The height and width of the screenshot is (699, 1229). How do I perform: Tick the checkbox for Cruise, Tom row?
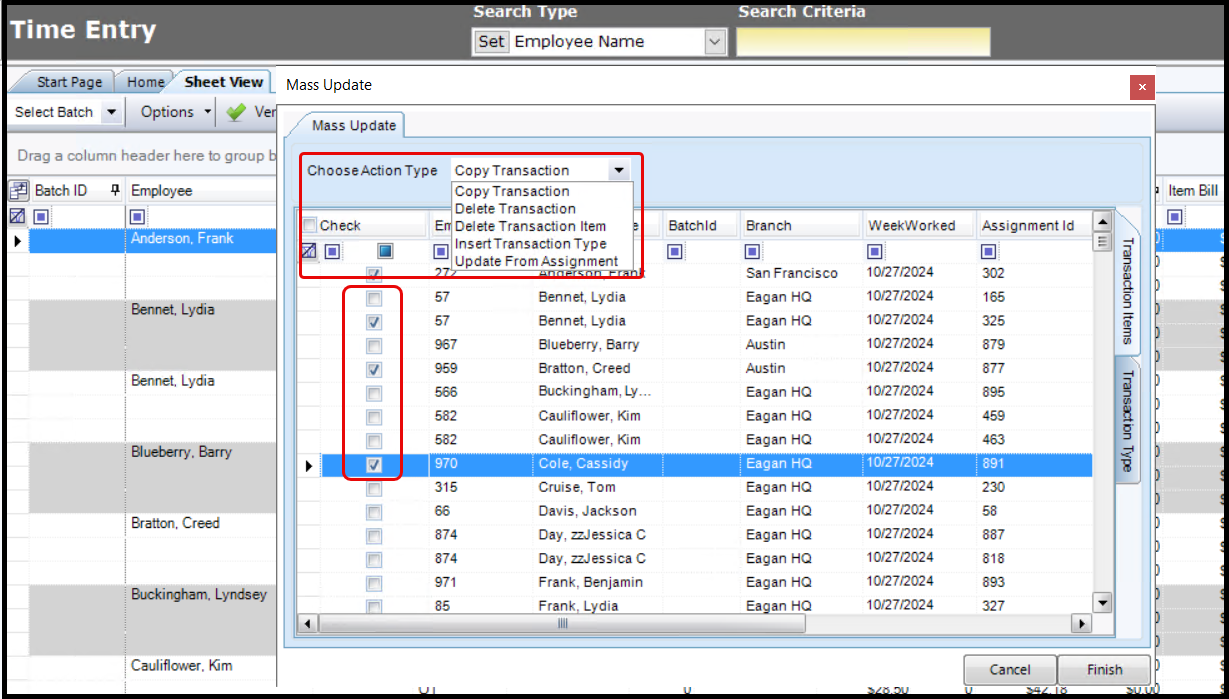[x=374, y=489]
